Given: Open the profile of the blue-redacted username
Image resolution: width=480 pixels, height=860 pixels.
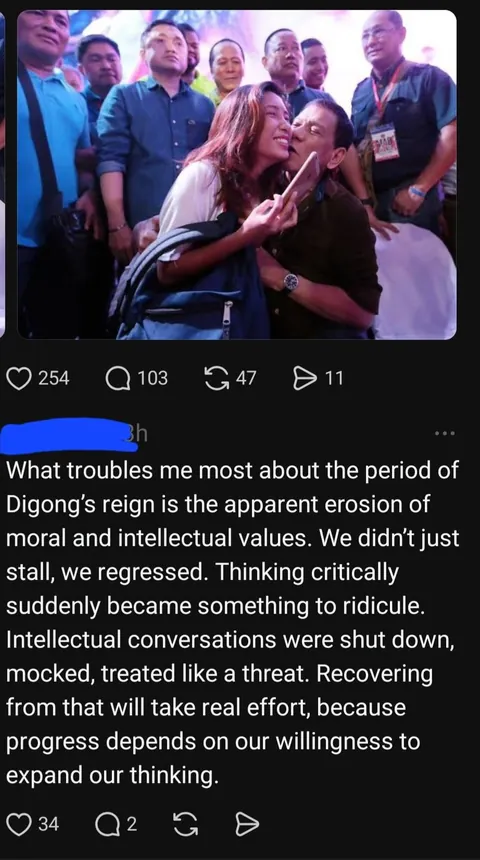Looking at the screenshot, I should coord(69,436).
